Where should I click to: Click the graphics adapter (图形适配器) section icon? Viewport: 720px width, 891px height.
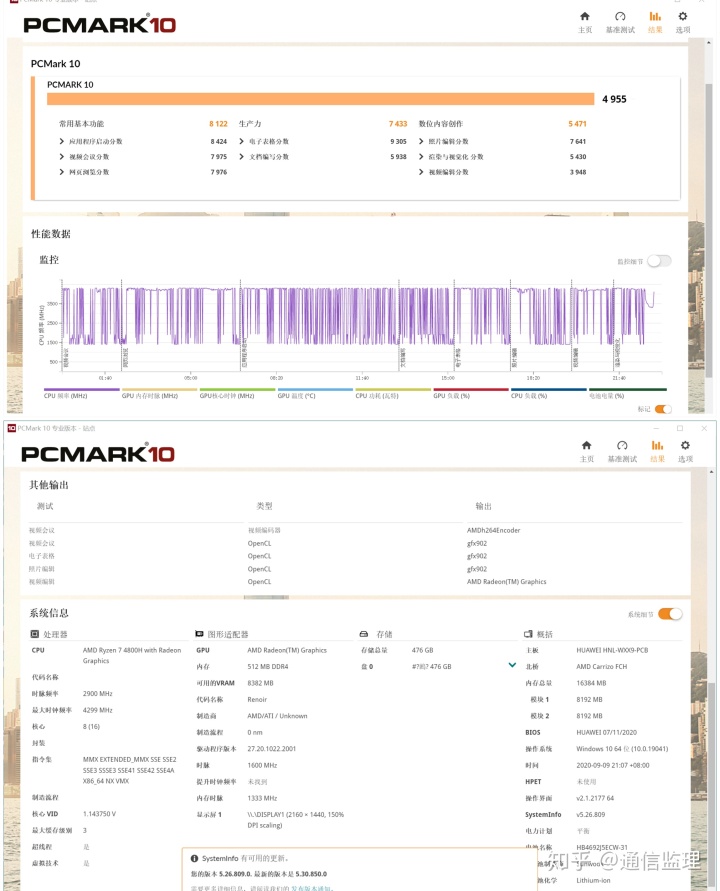tap(199, 634)
